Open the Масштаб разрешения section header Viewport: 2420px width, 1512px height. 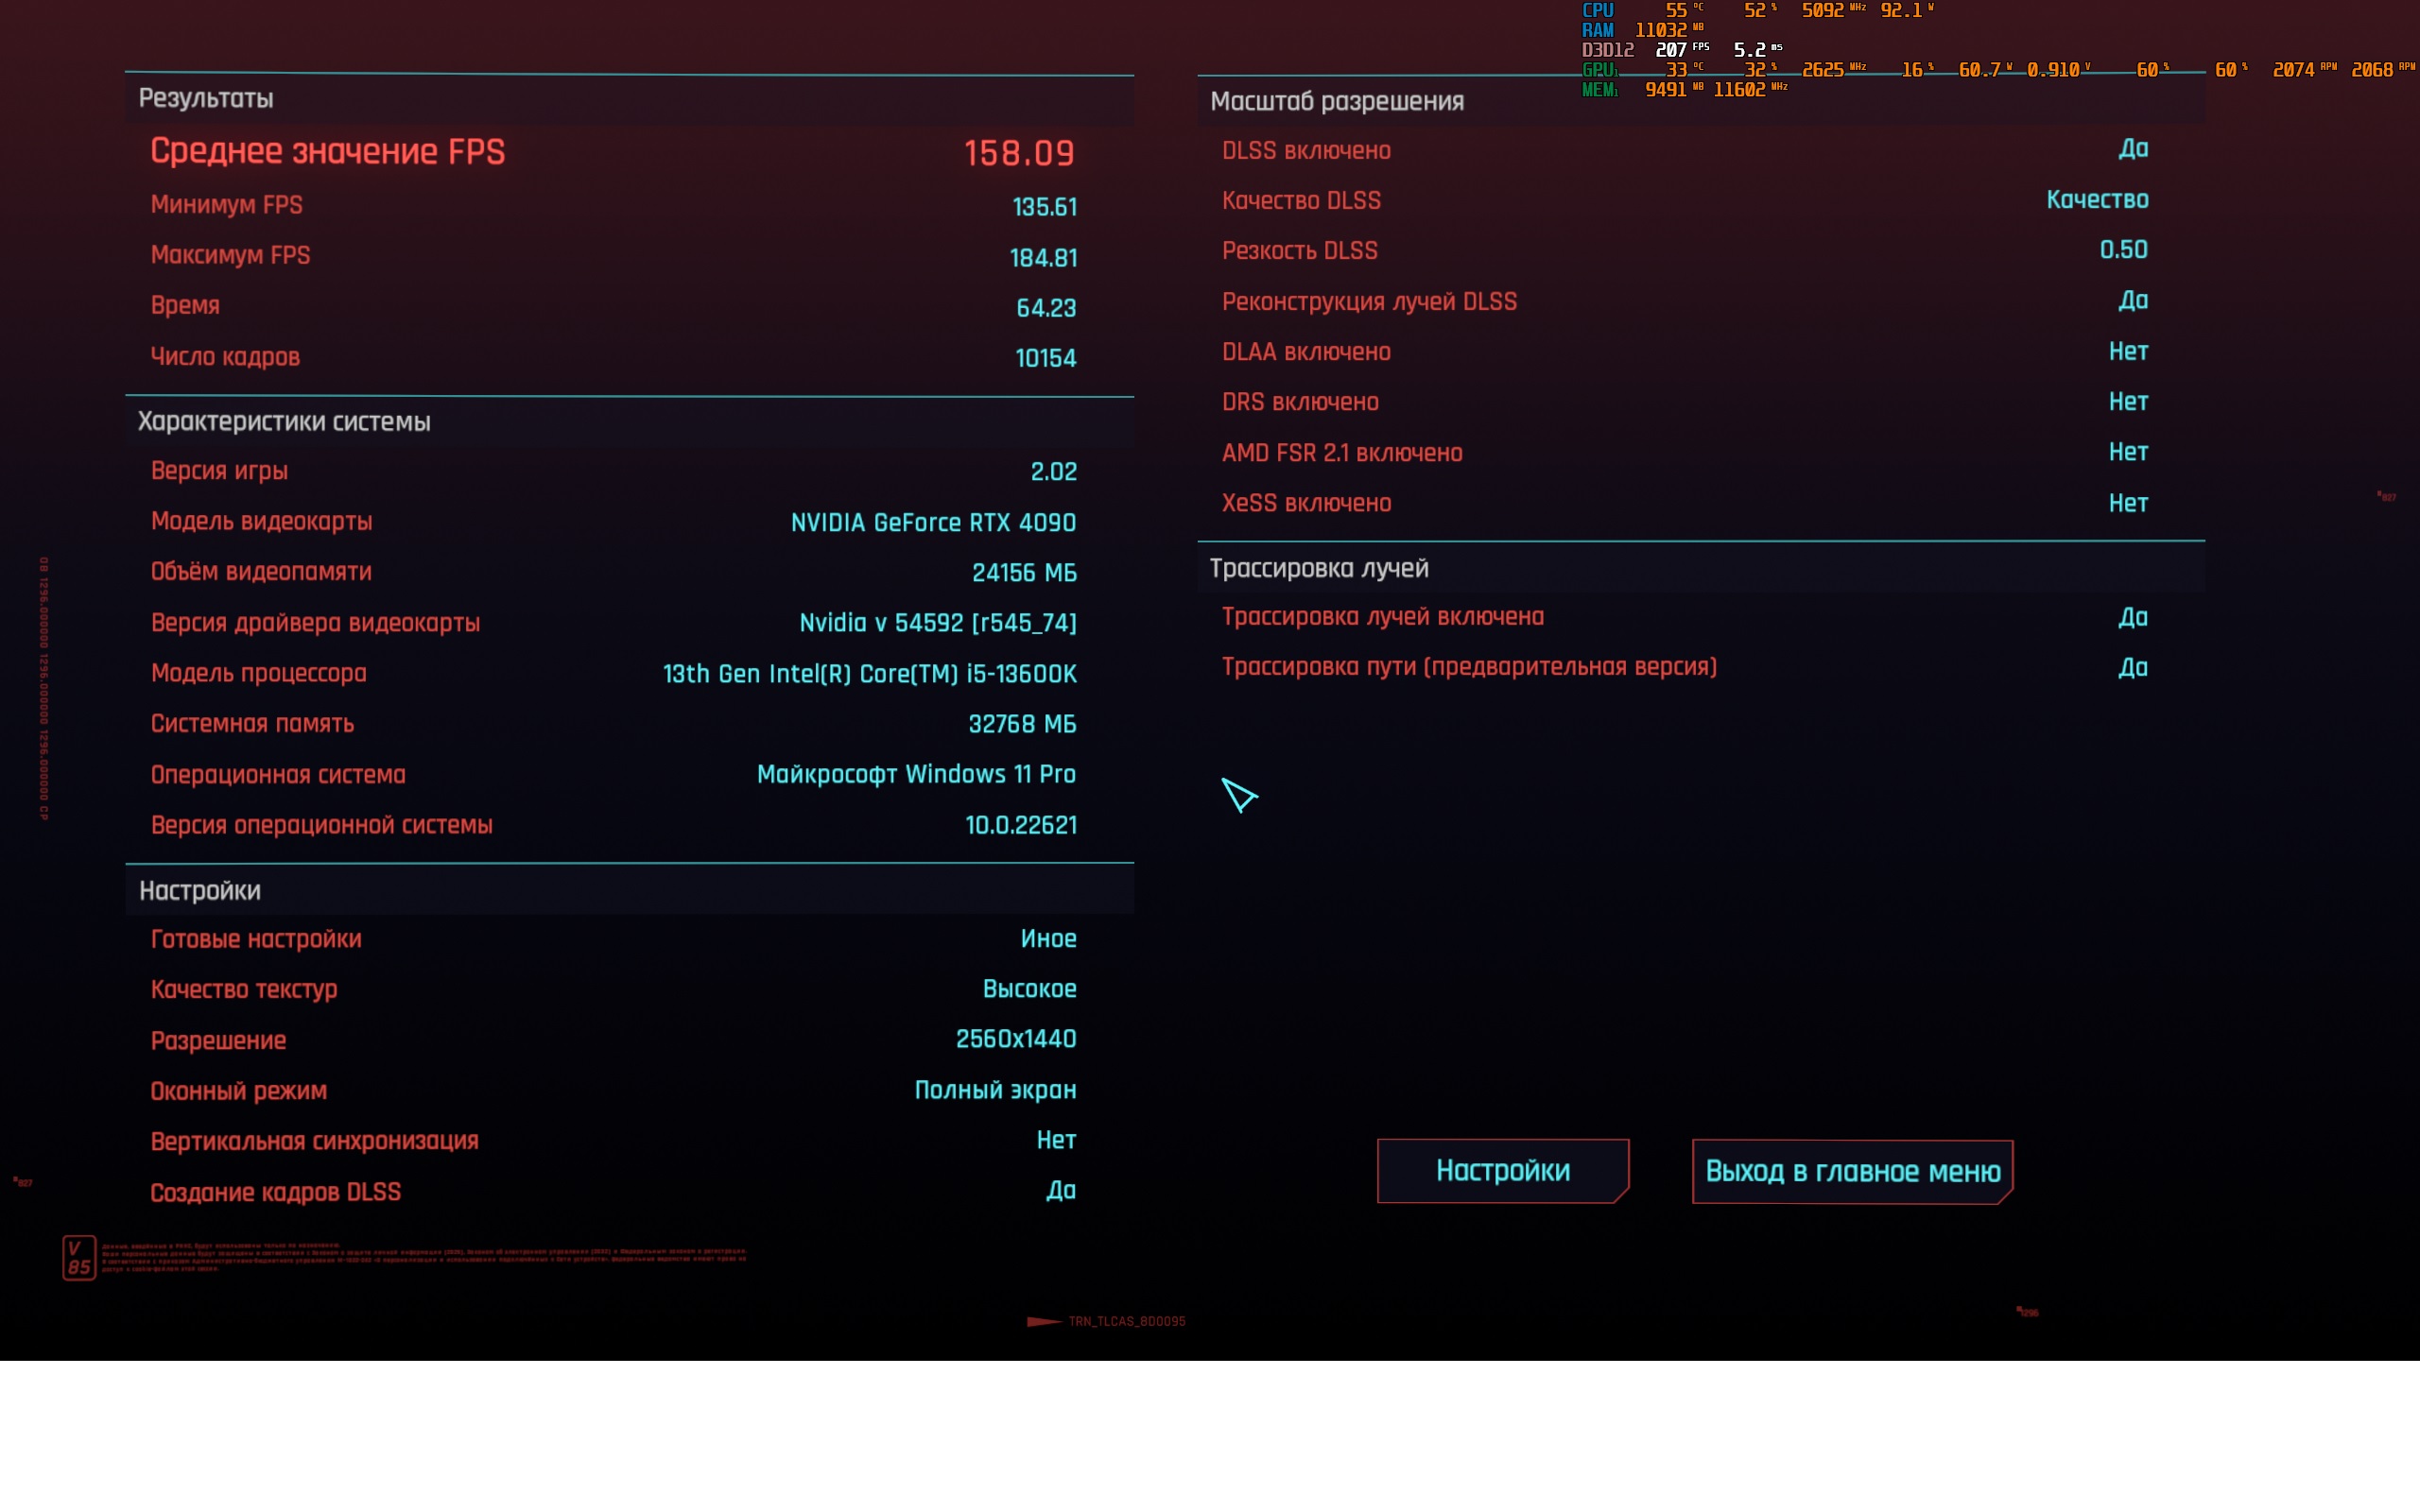click(1337, 101)
